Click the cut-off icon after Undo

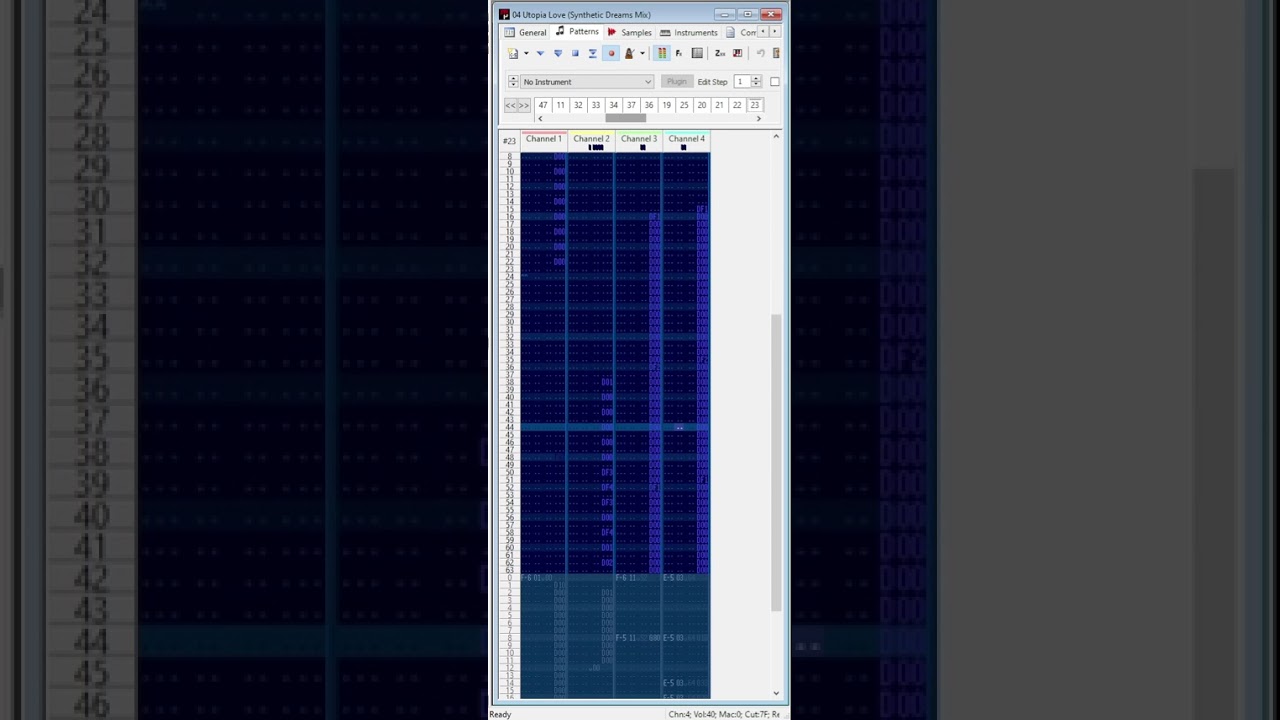[776, 53]
